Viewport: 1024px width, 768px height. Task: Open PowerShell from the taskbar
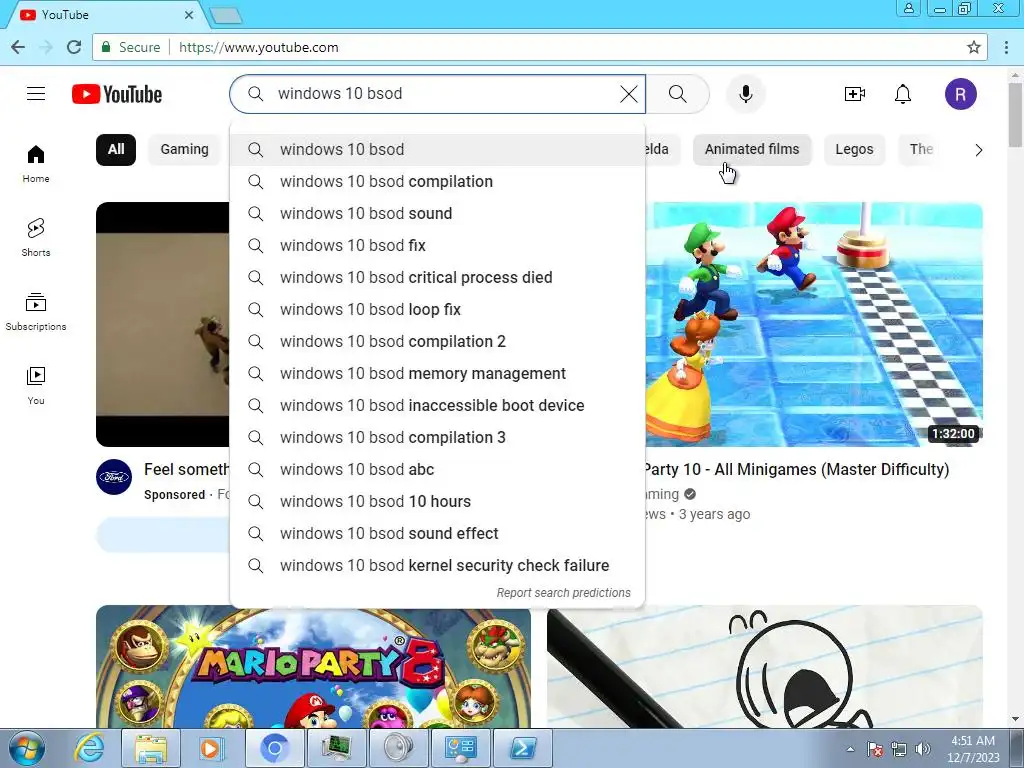point(522,748)
